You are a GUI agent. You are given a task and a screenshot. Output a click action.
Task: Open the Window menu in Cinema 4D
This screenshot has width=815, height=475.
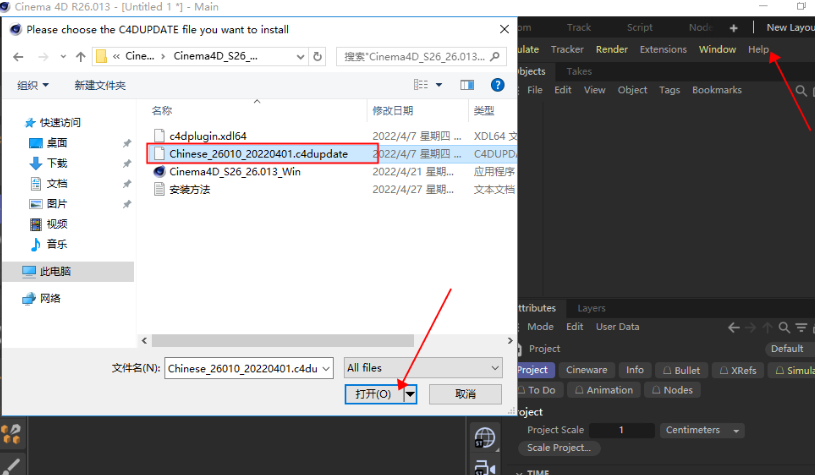click(717, 49)
